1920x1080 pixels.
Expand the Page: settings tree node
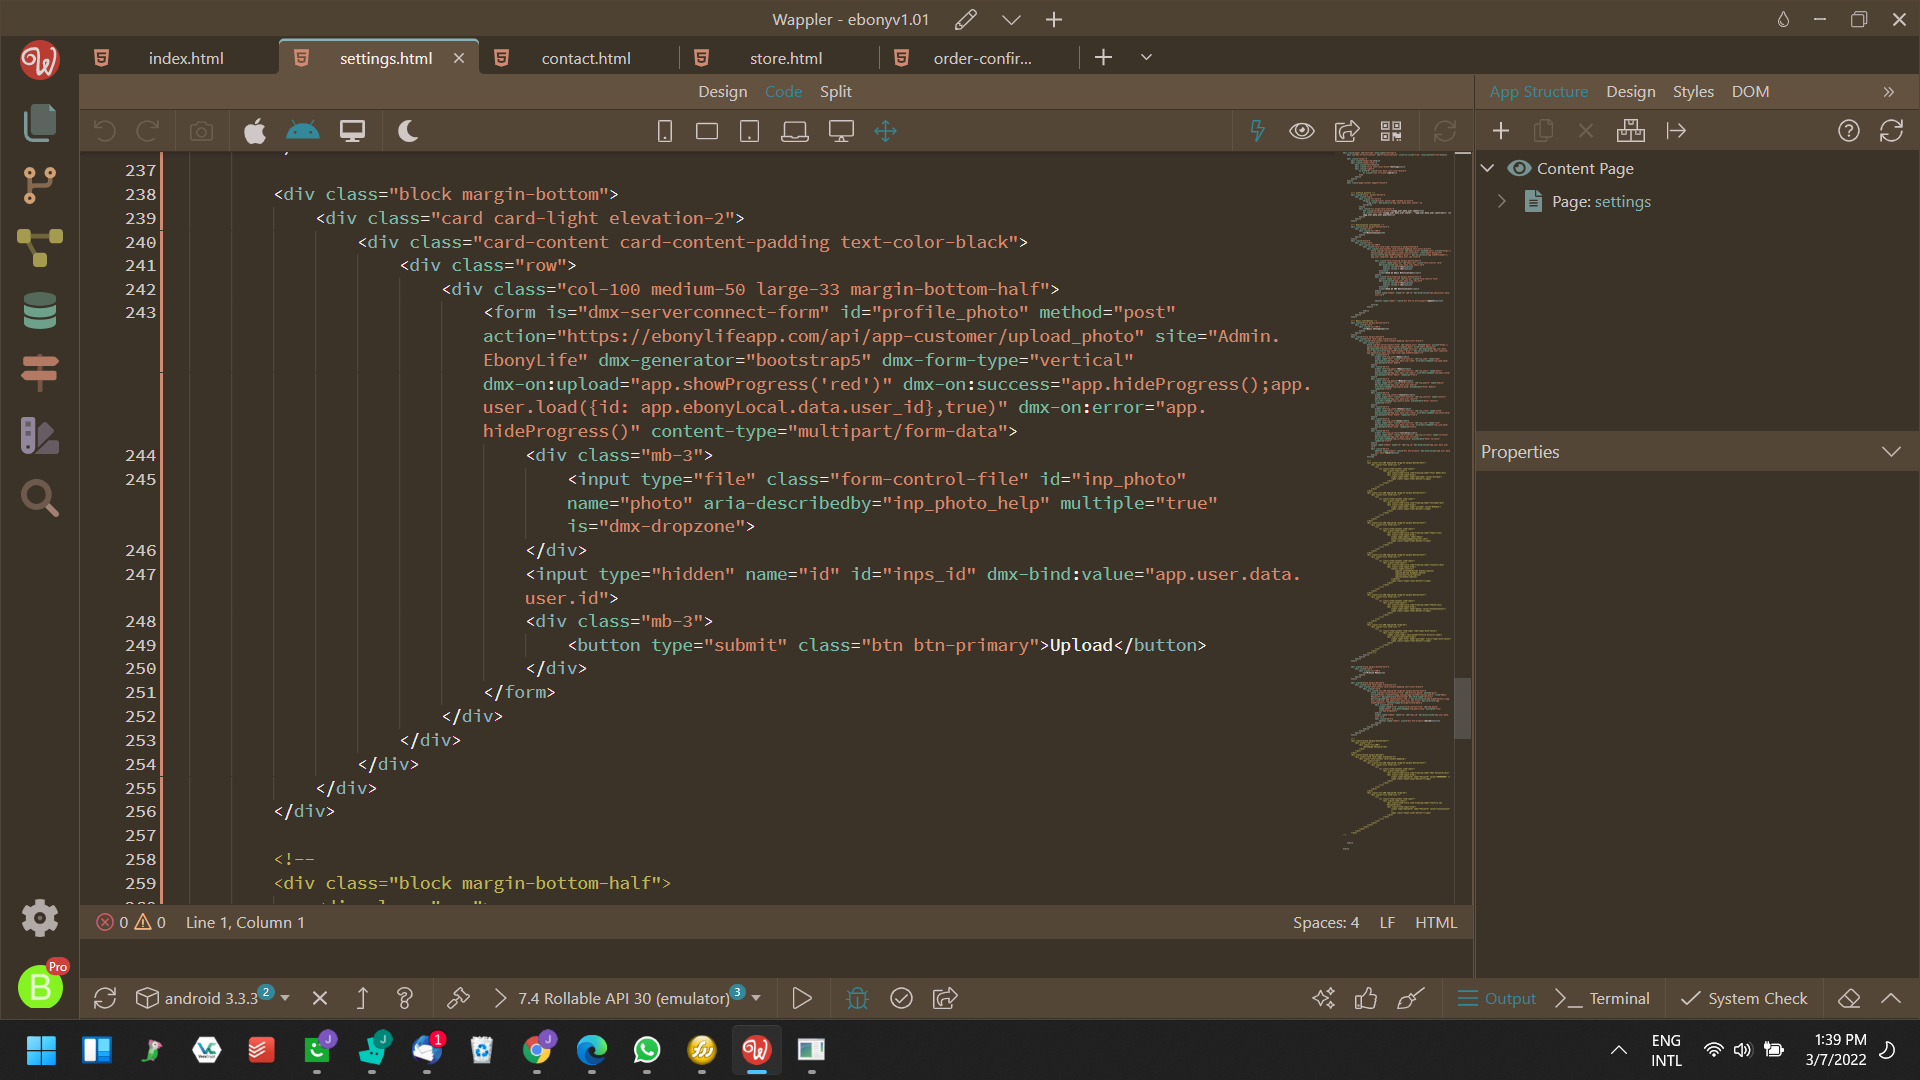pos(1501,201)
